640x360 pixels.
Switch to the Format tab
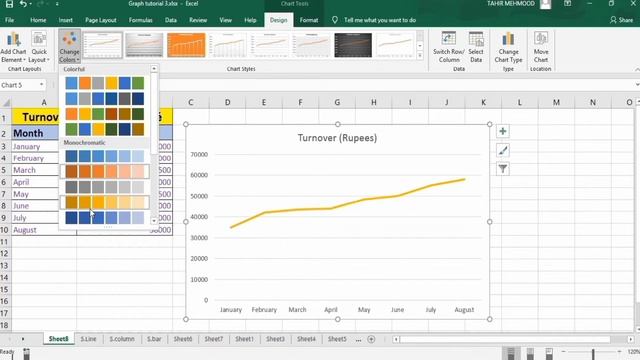(309, 20)
